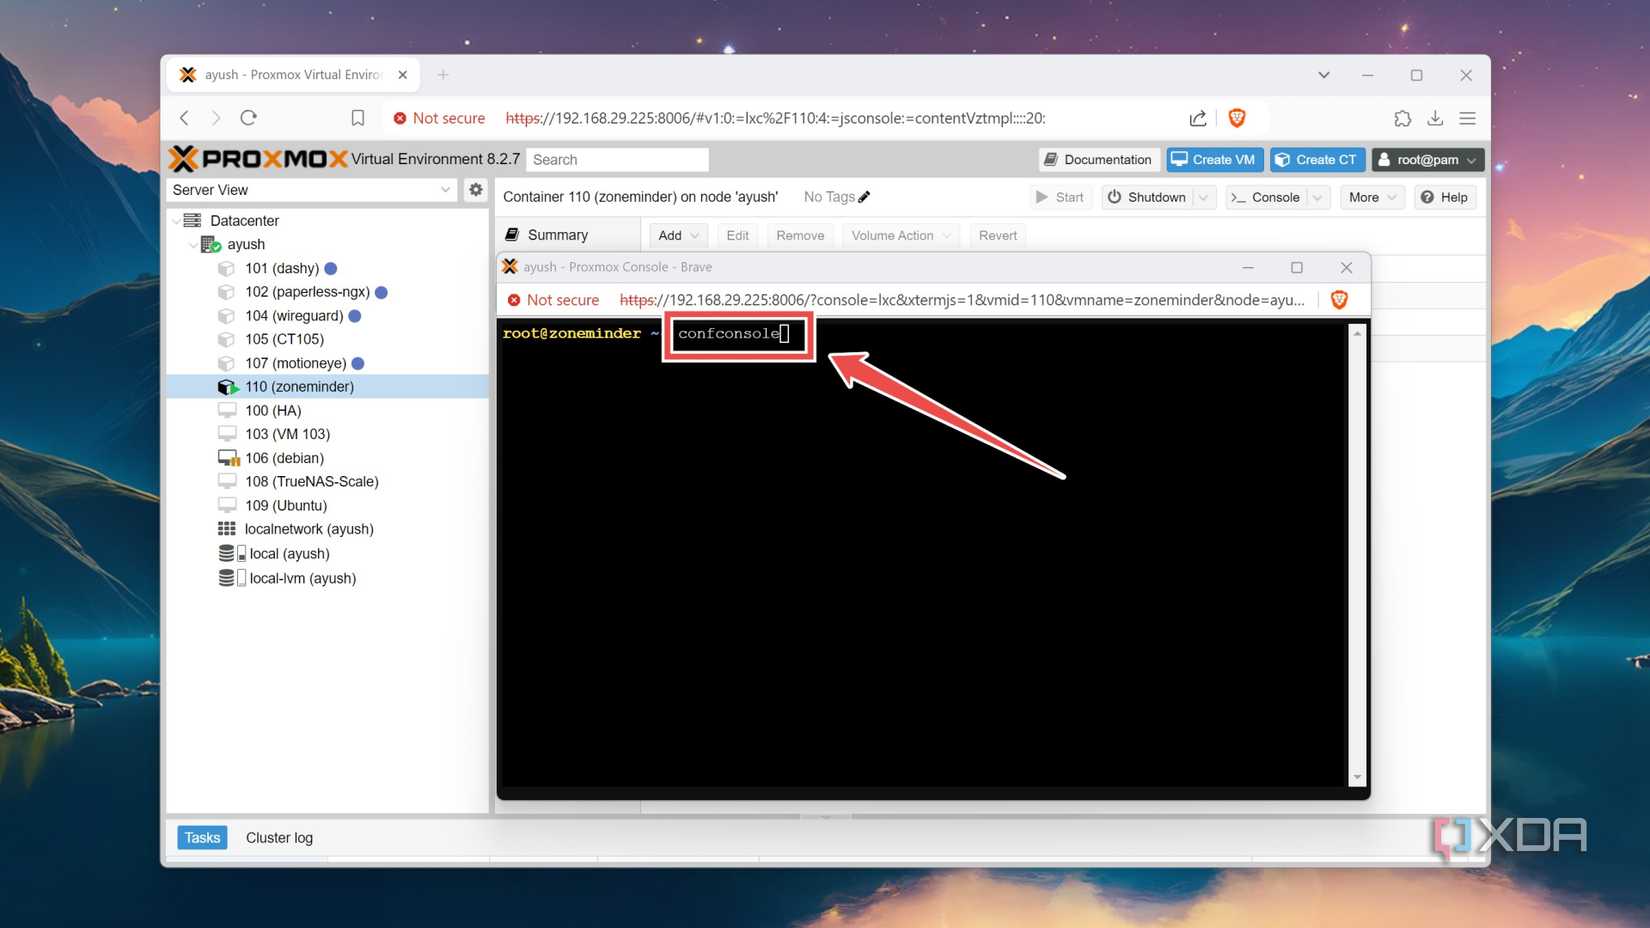The image size is (1650, 928).
Task: Click the share icon in address bar
Action: [1198, 118]
